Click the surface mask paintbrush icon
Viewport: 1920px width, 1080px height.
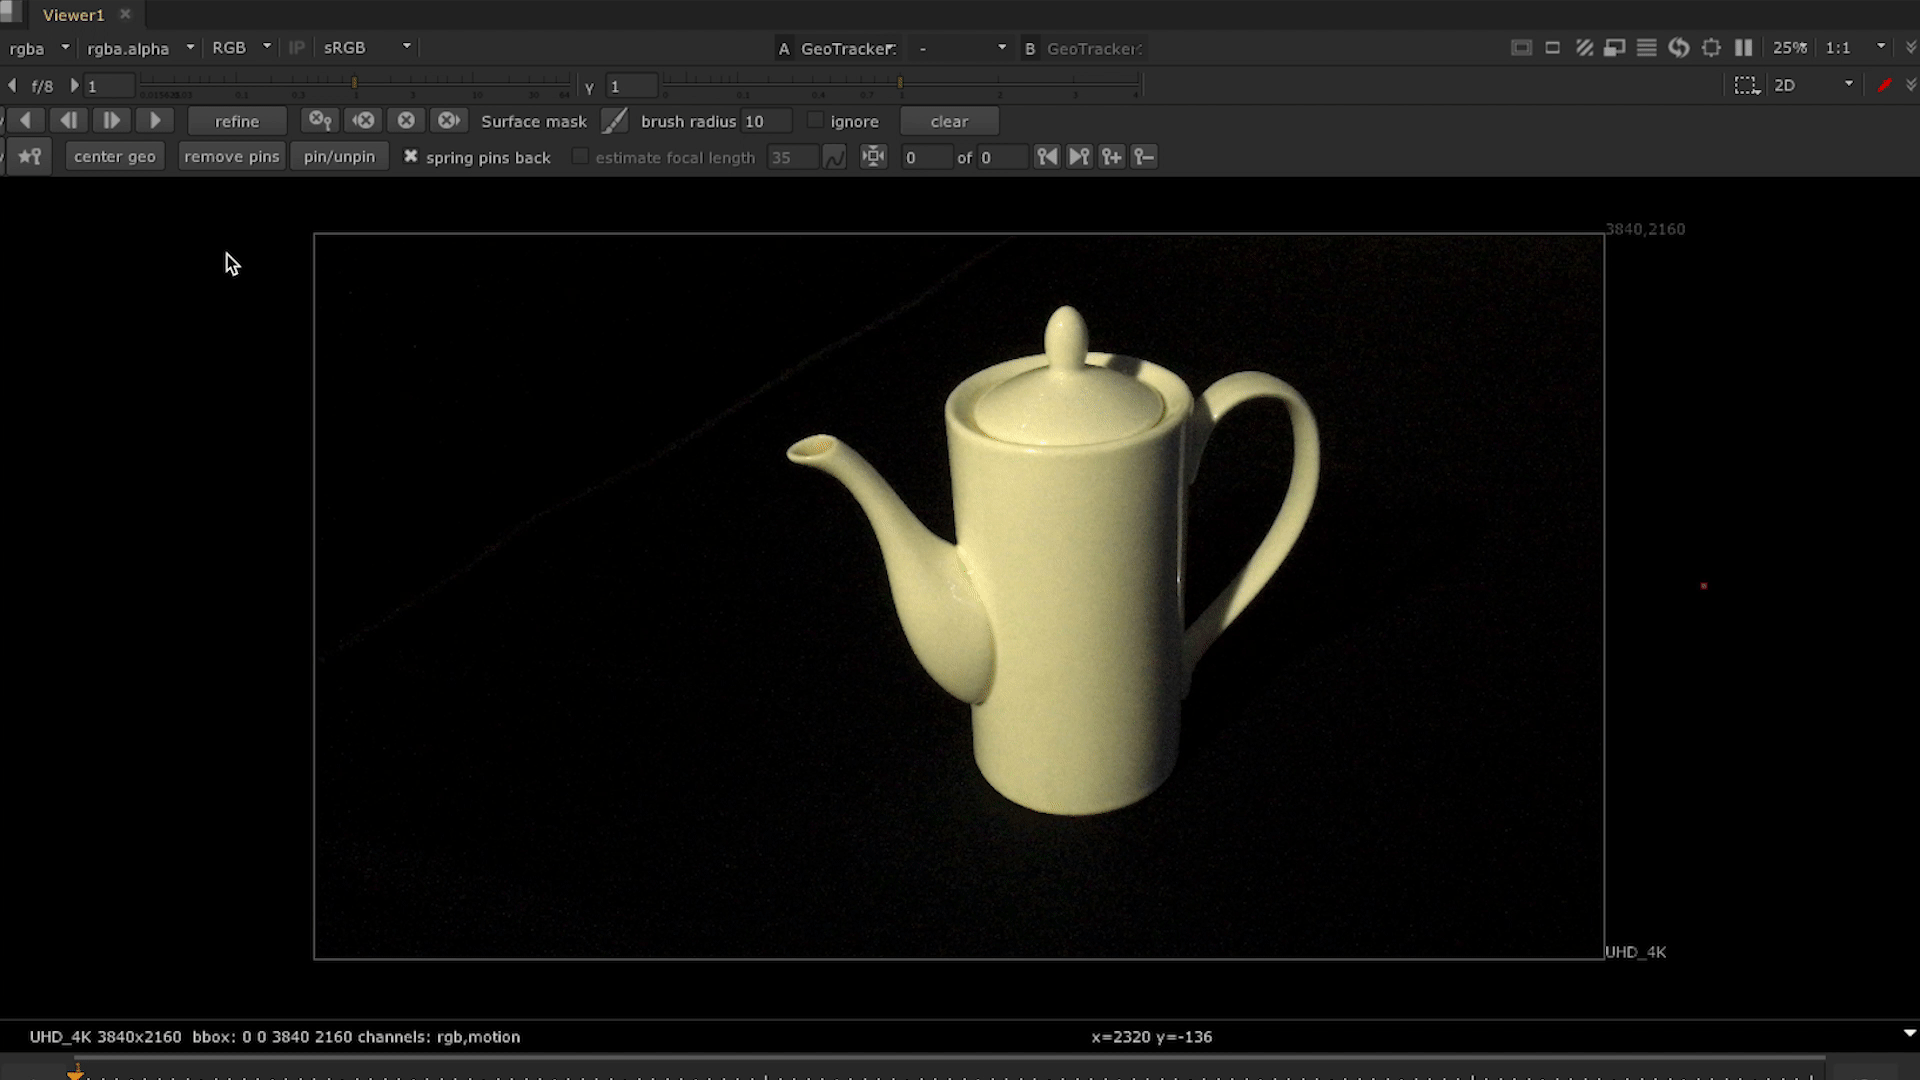[614, 121]
